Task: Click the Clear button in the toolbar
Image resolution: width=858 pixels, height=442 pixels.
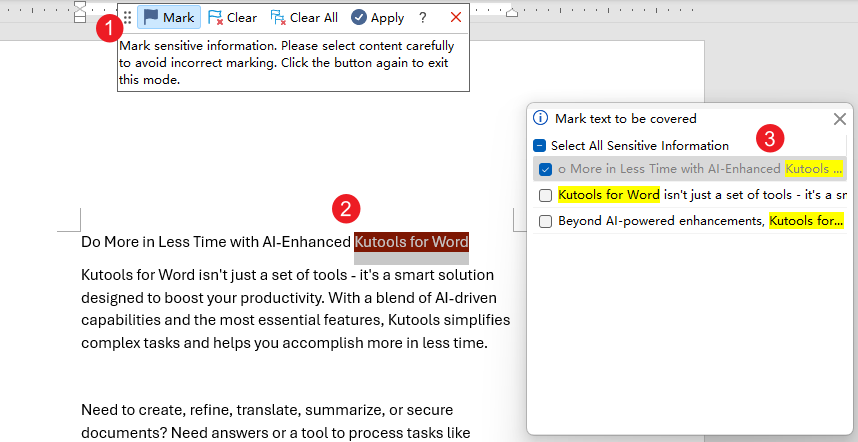Action: (x=233, y=18)
